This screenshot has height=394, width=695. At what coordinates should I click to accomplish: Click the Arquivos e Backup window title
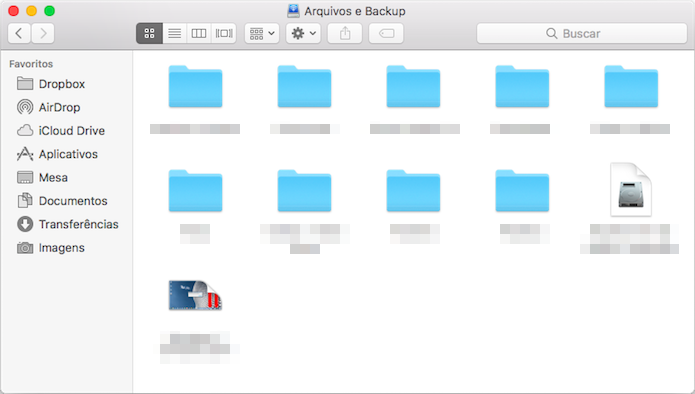tap(355, 11)
